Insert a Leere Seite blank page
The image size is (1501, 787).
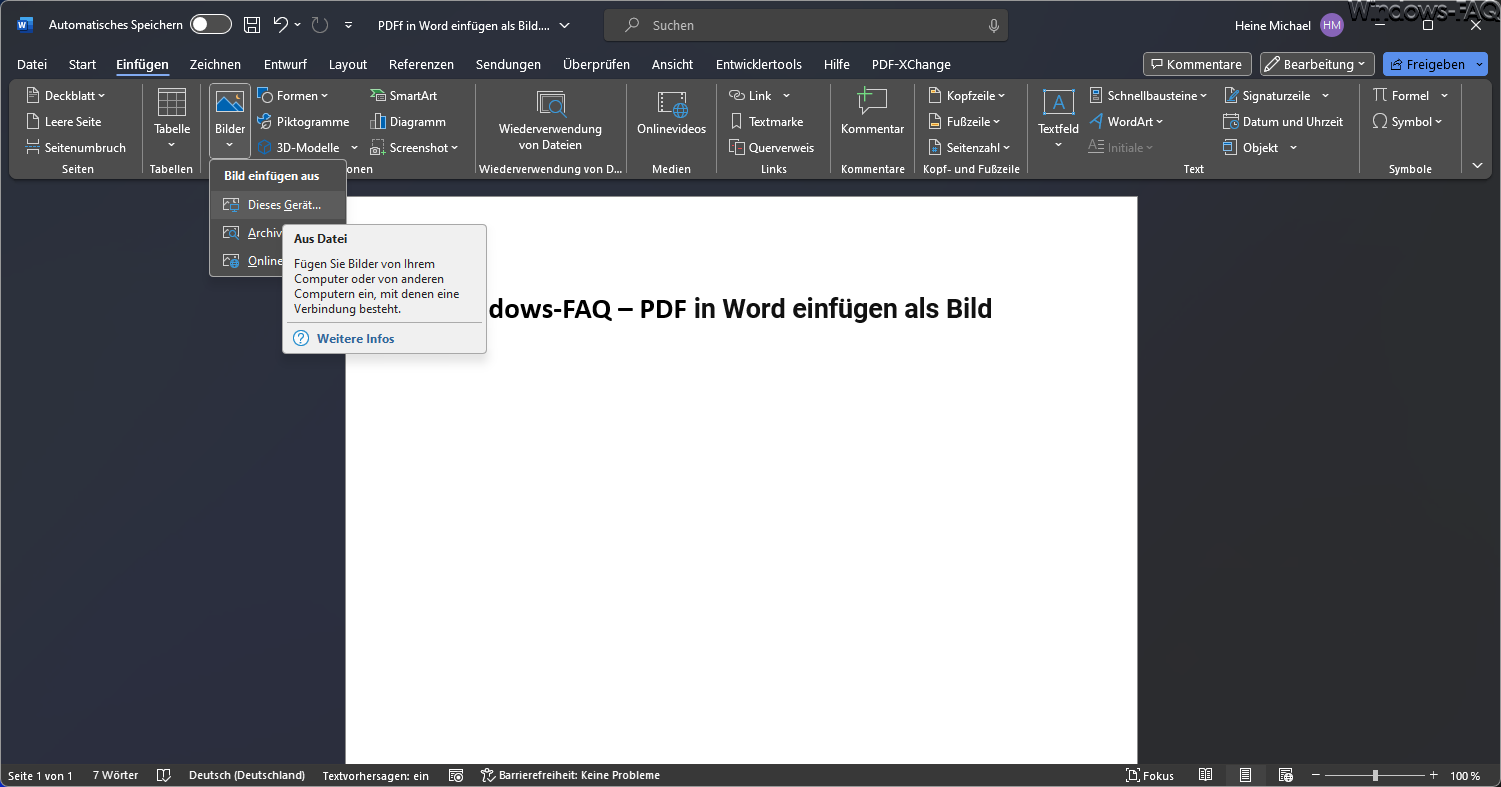tap(64, 122)
